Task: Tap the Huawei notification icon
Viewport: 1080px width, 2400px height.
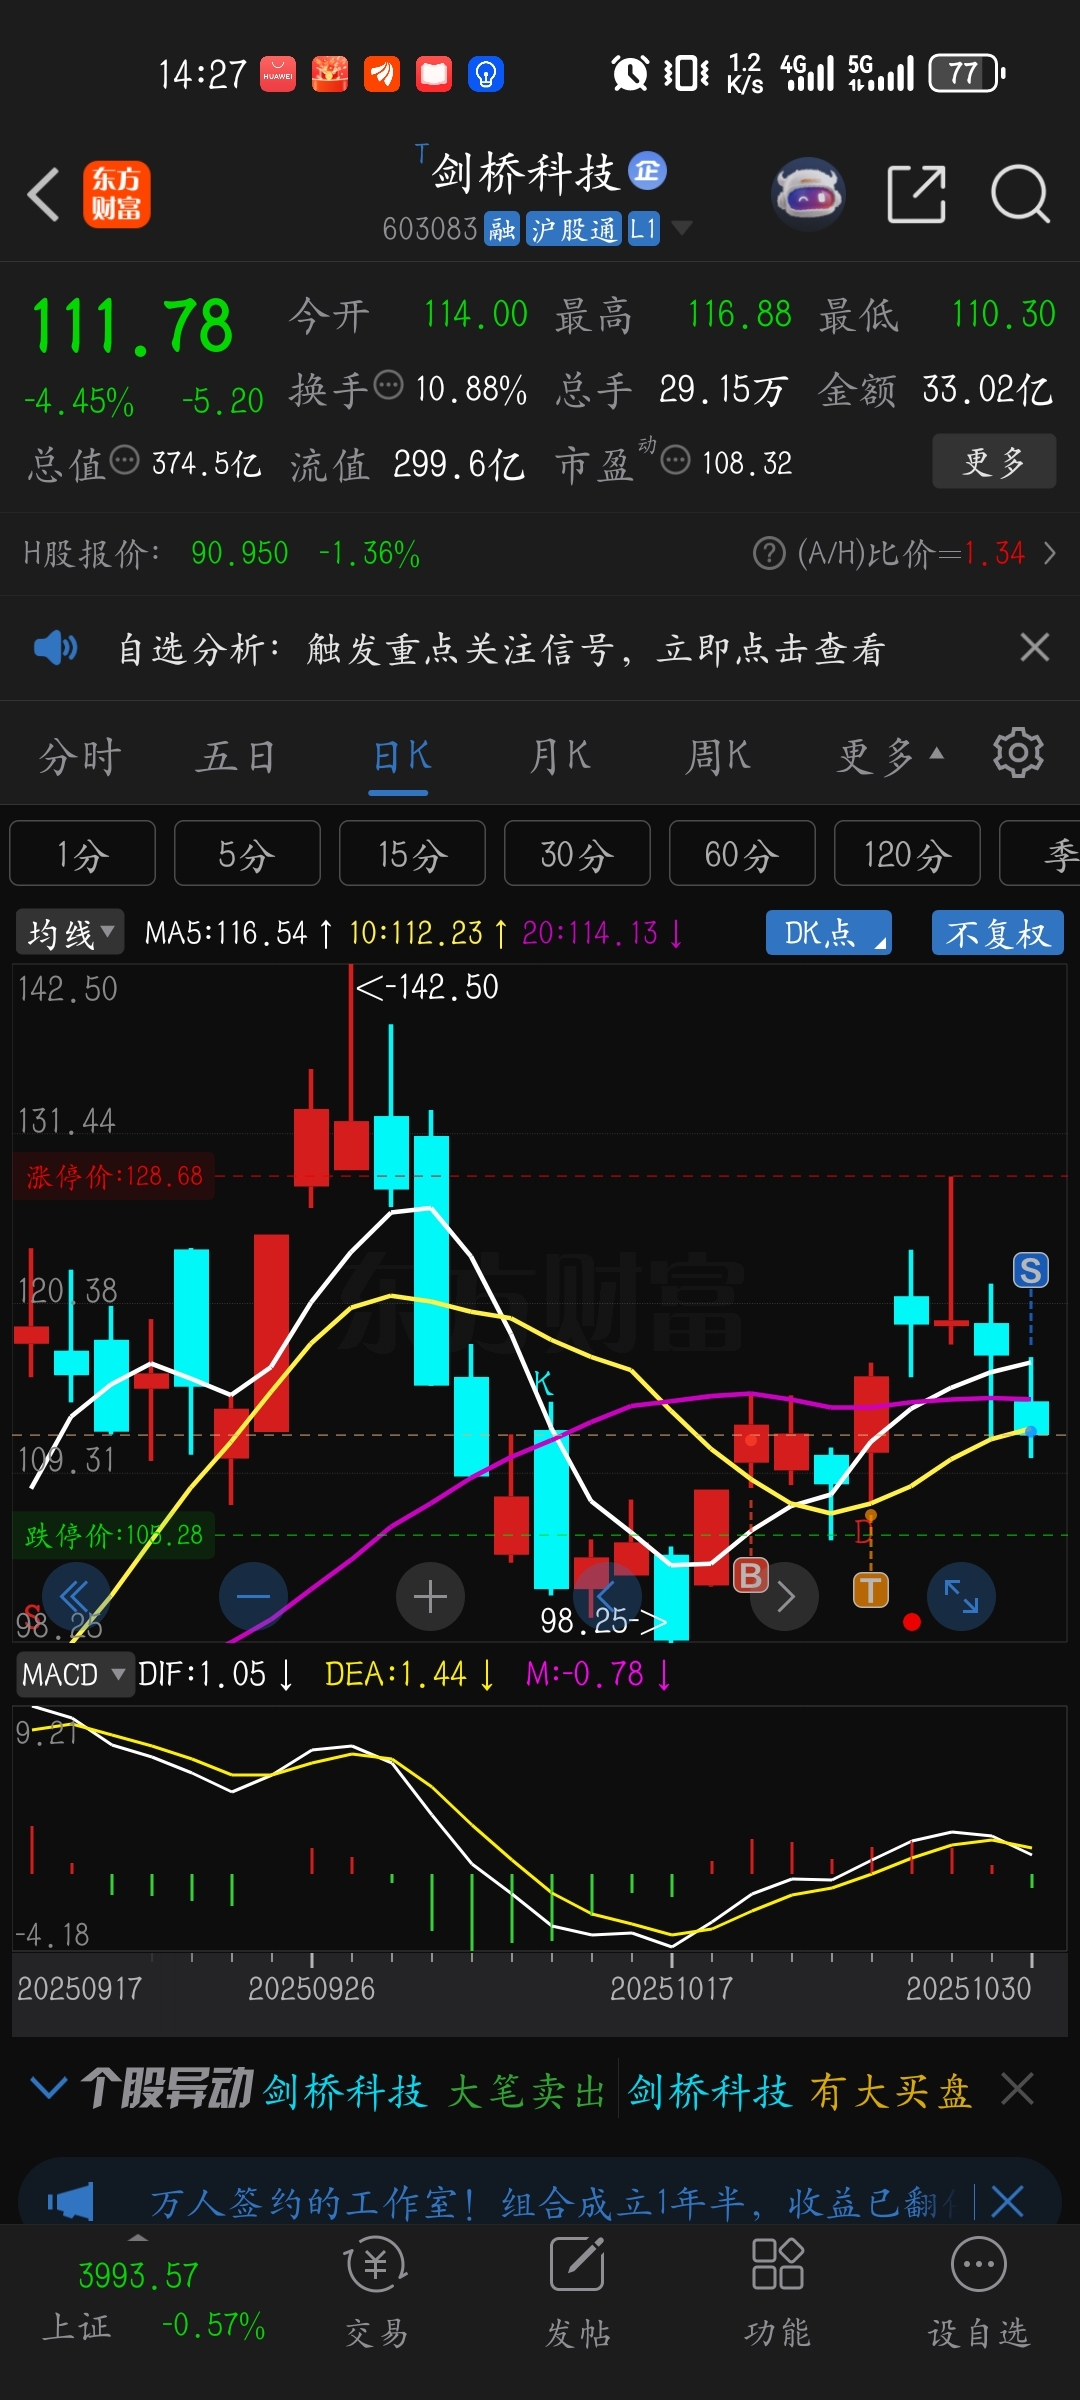Action: click(x=278, y=74)
